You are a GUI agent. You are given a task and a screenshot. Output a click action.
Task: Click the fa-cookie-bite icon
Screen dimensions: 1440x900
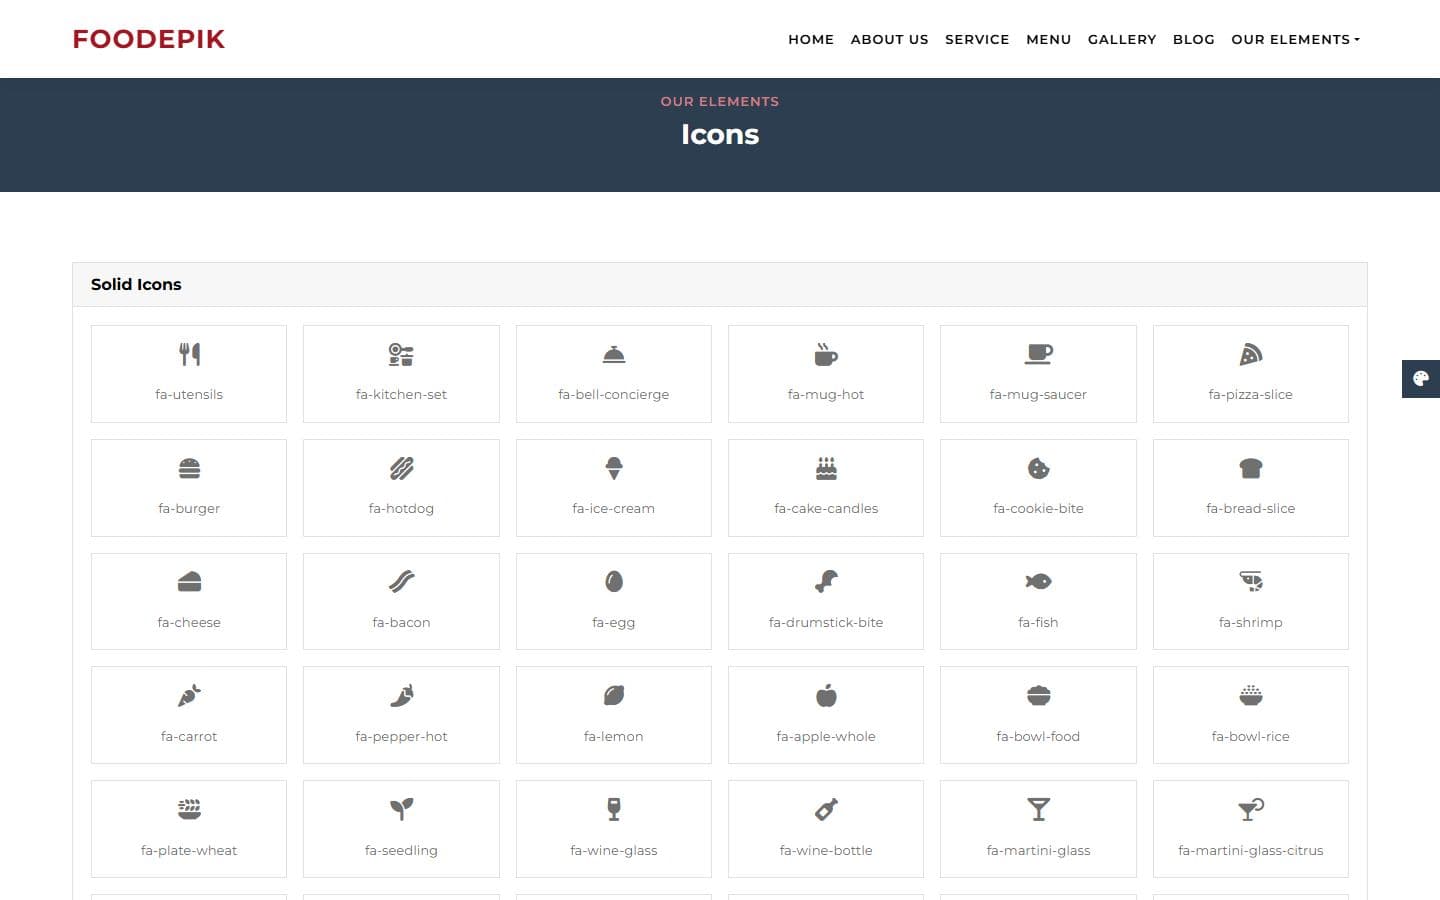[1038, 468]
